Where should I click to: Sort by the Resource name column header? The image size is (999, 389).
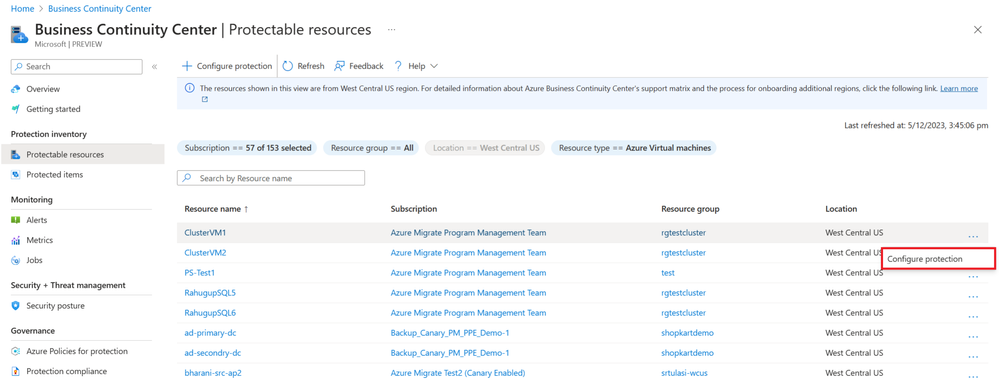pos(217,209)
